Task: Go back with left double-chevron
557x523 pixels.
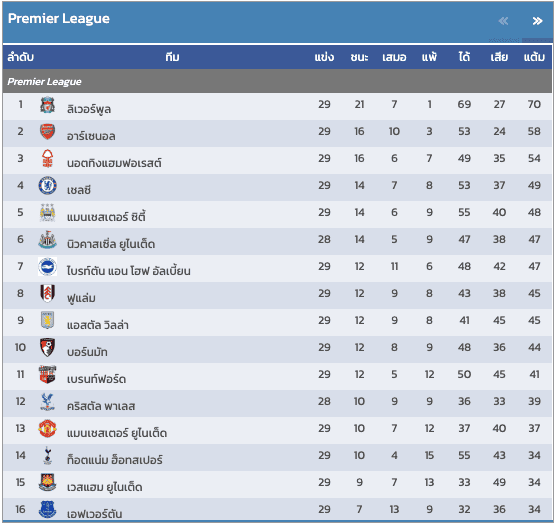Action: click(503, 21)
